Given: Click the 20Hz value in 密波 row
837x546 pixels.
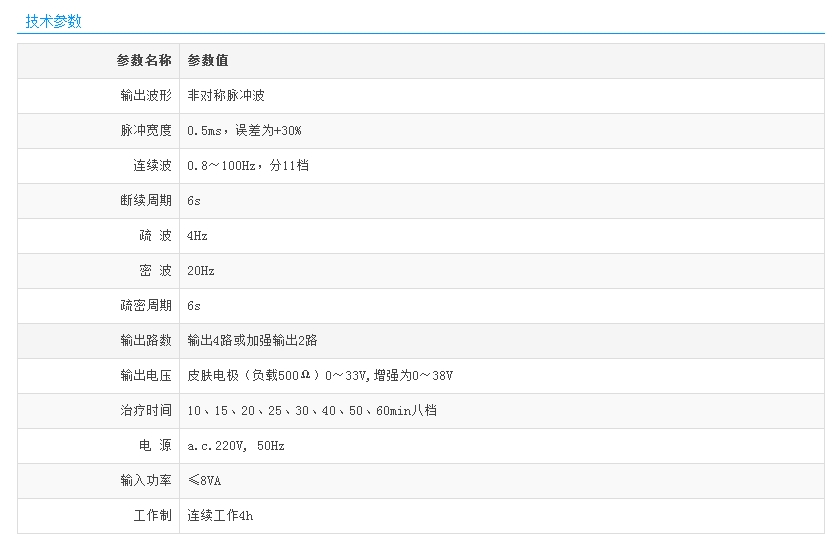Looking at the screenshot, I should 201,271.
